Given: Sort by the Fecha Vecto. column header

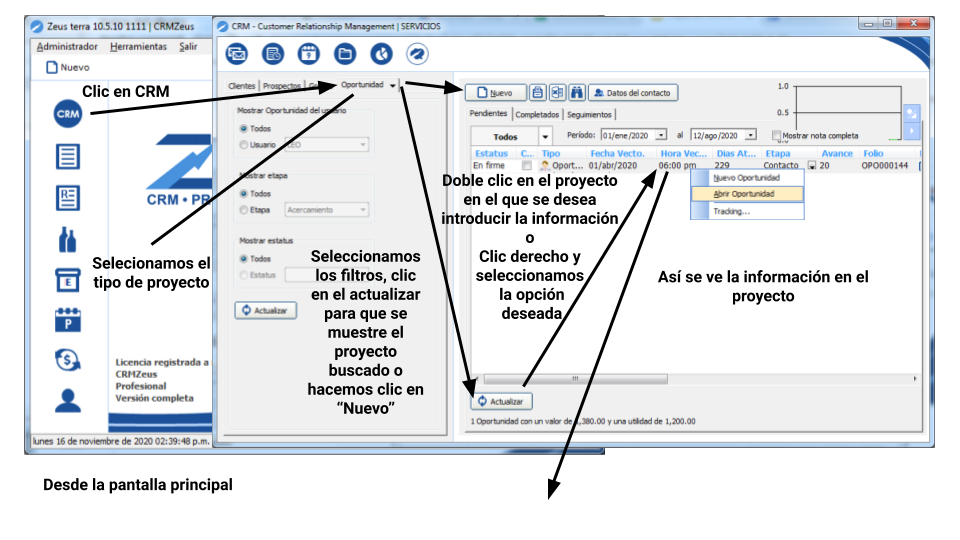Looking at the screenshot, I should coord(618,154).
